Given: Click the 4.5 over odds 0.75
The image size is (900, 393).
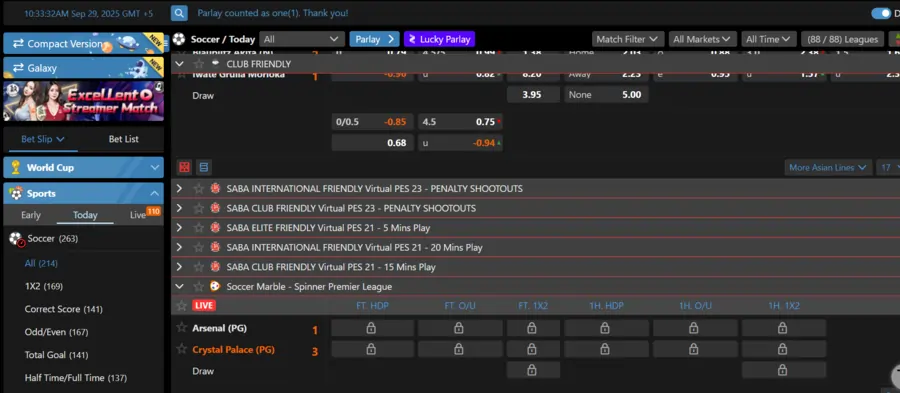Looking at the screenshot, I should pyautogui.click(x=460, y=122).
